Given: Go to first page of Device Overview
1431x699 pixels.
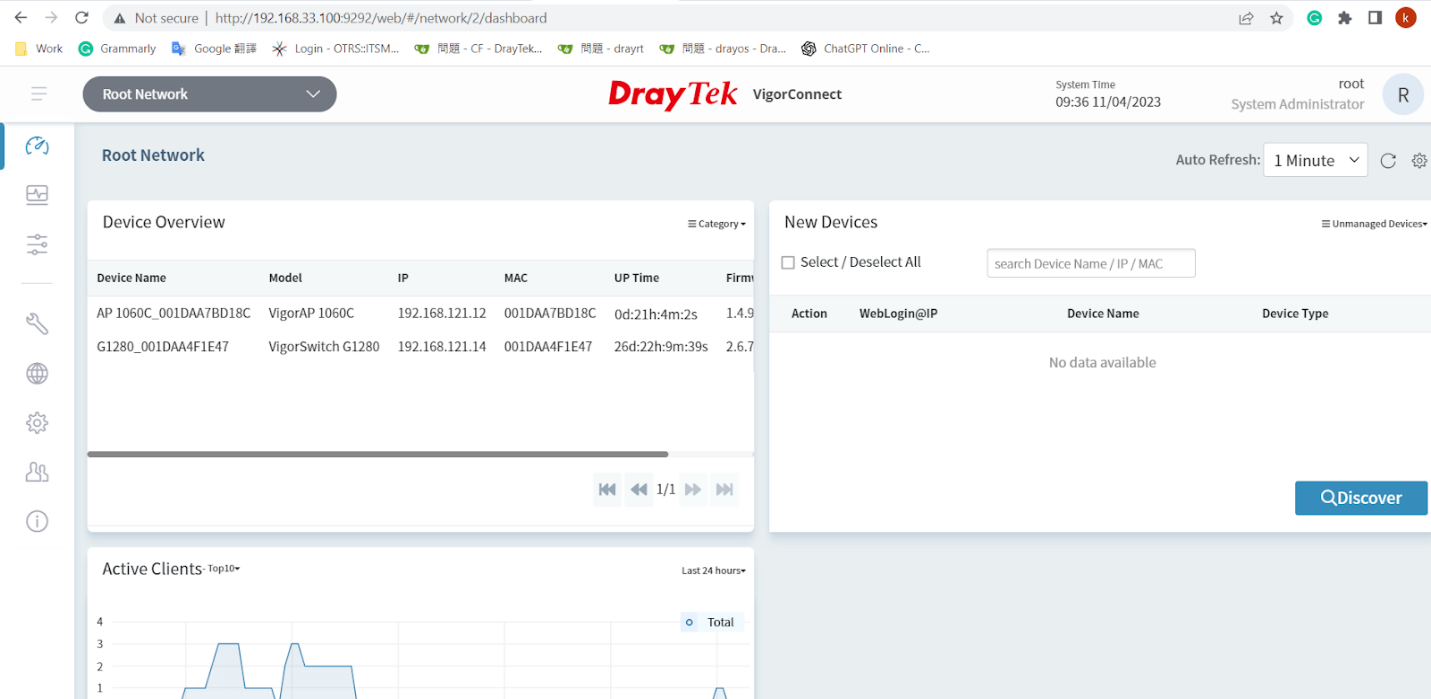Looking at the screenshot, I should 607,489.
